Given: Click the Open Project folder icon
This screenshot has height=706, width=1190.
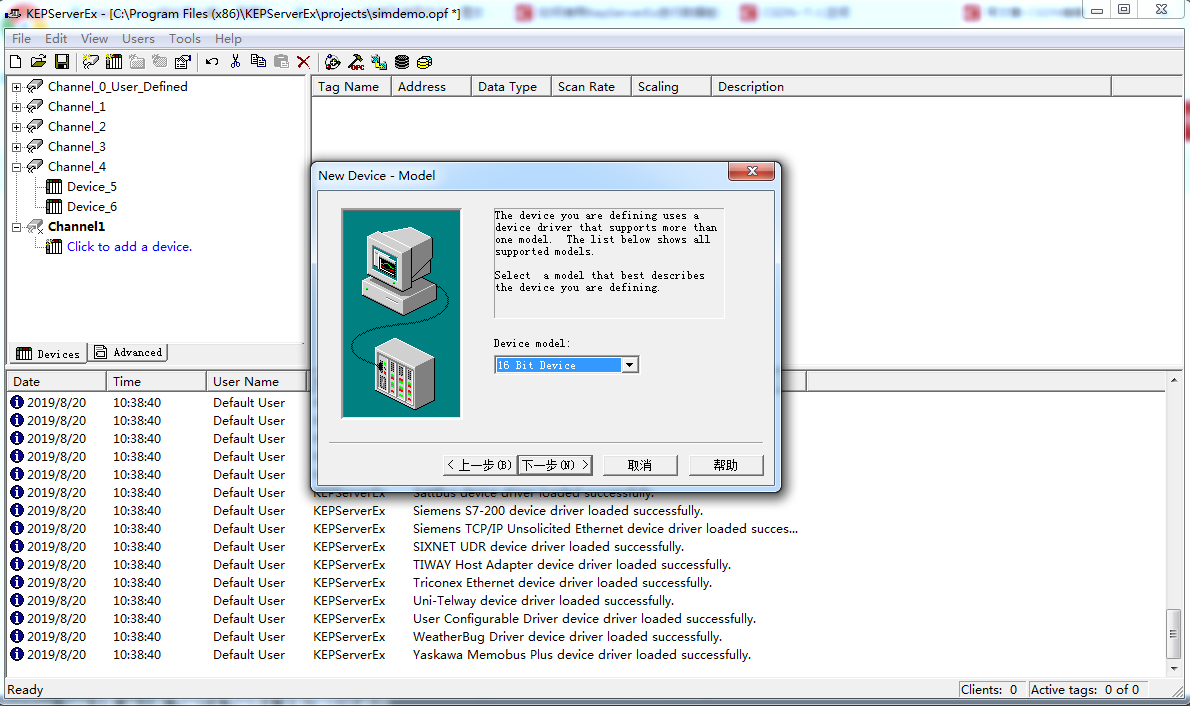Looking at the screenshot, I should (x=39, y=62).
